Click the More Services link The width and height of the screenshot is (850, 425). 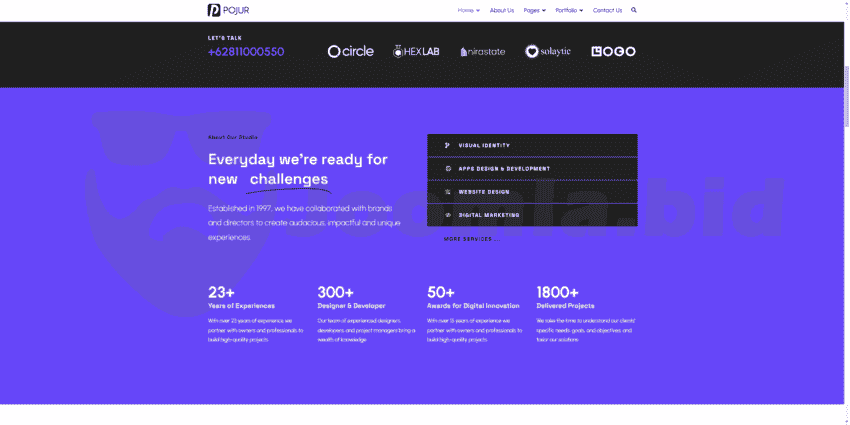tap(470, 239)
